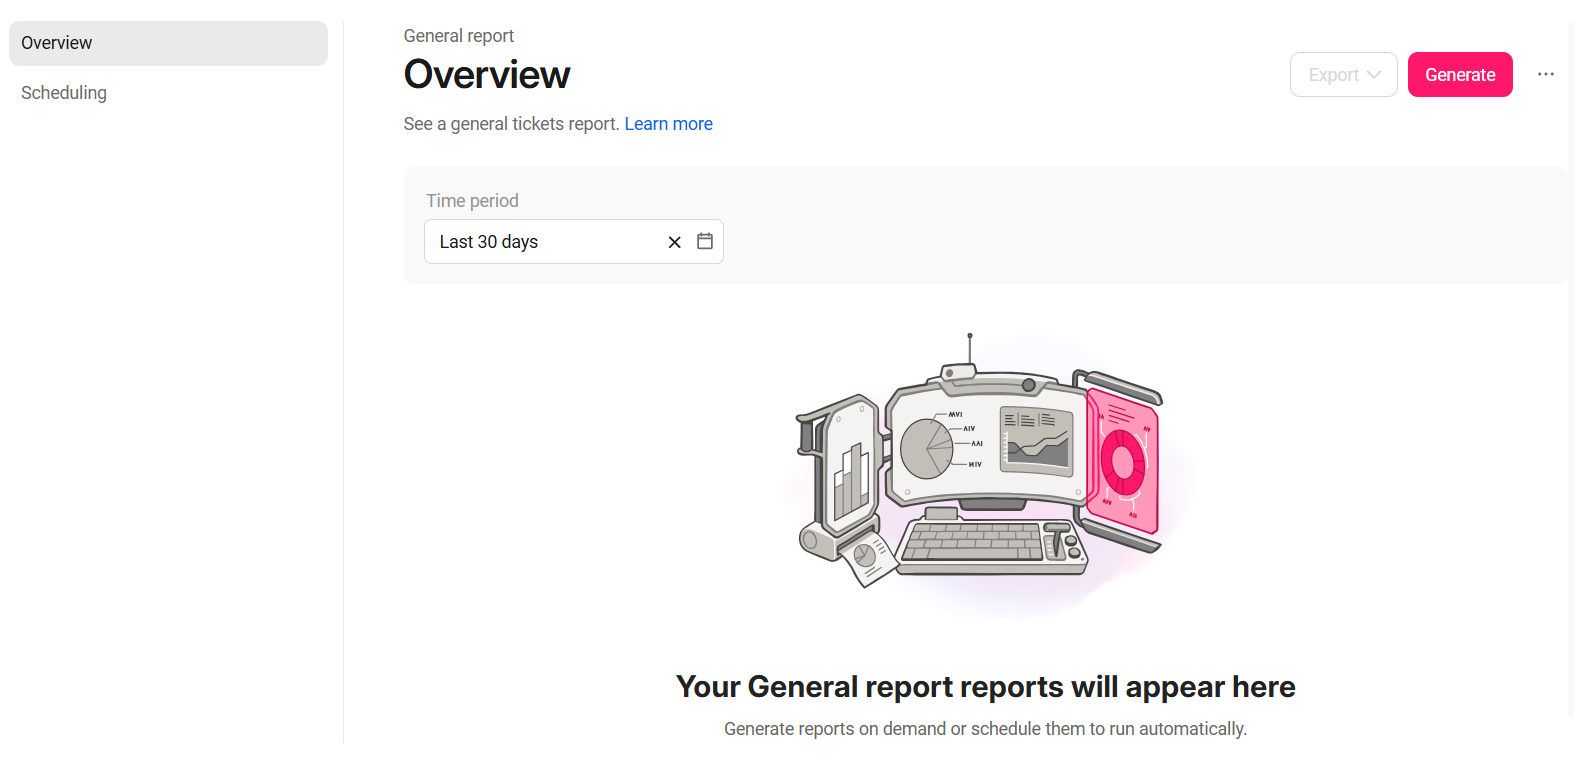Generate the general report
The height and width of the screenshot is (767, 1590).
tap(1460, 75)
